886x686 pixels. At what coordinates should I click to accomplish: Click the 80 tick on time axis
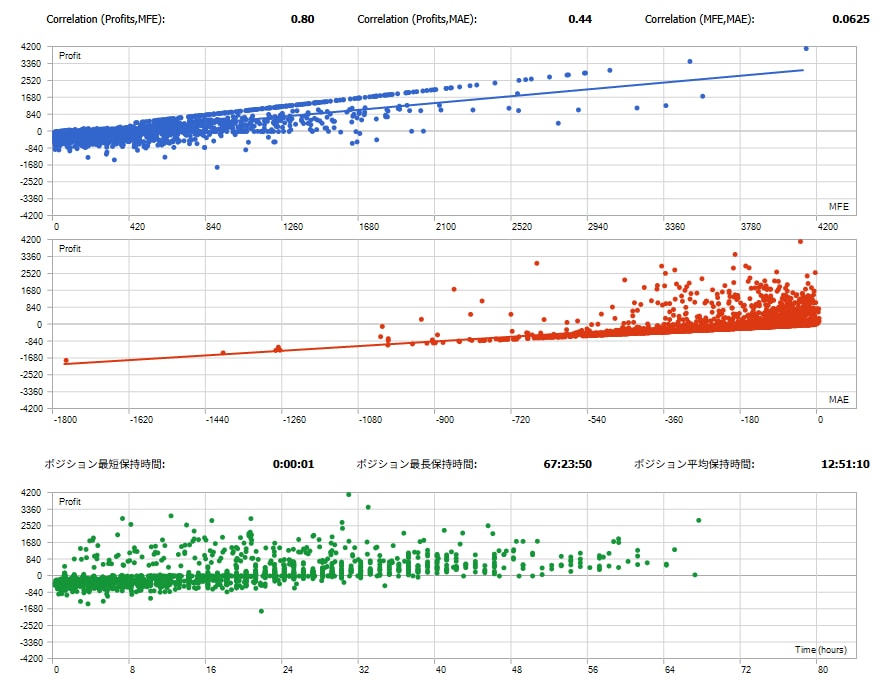[x=823, y=670]
